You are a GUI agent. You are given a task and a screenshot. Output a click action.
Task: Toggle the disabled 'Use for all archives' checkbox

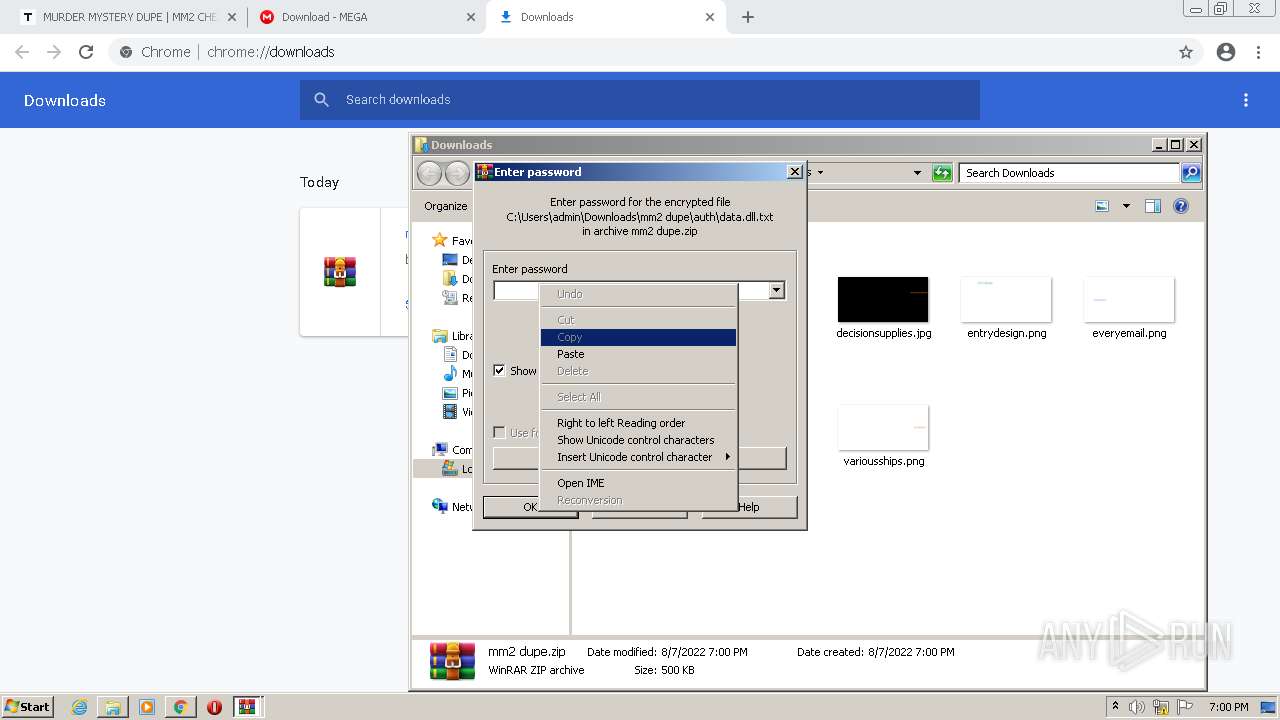499,432
